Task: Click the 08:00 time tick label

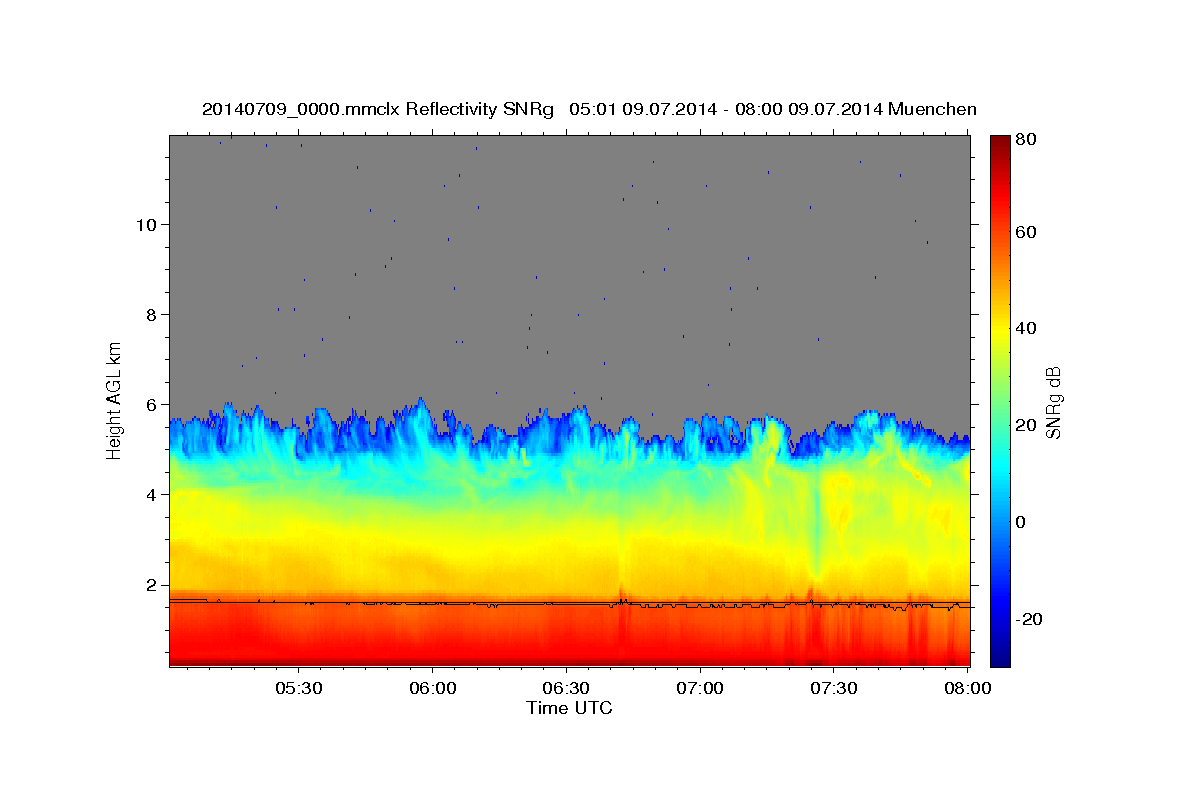Action: pos(968,688)
